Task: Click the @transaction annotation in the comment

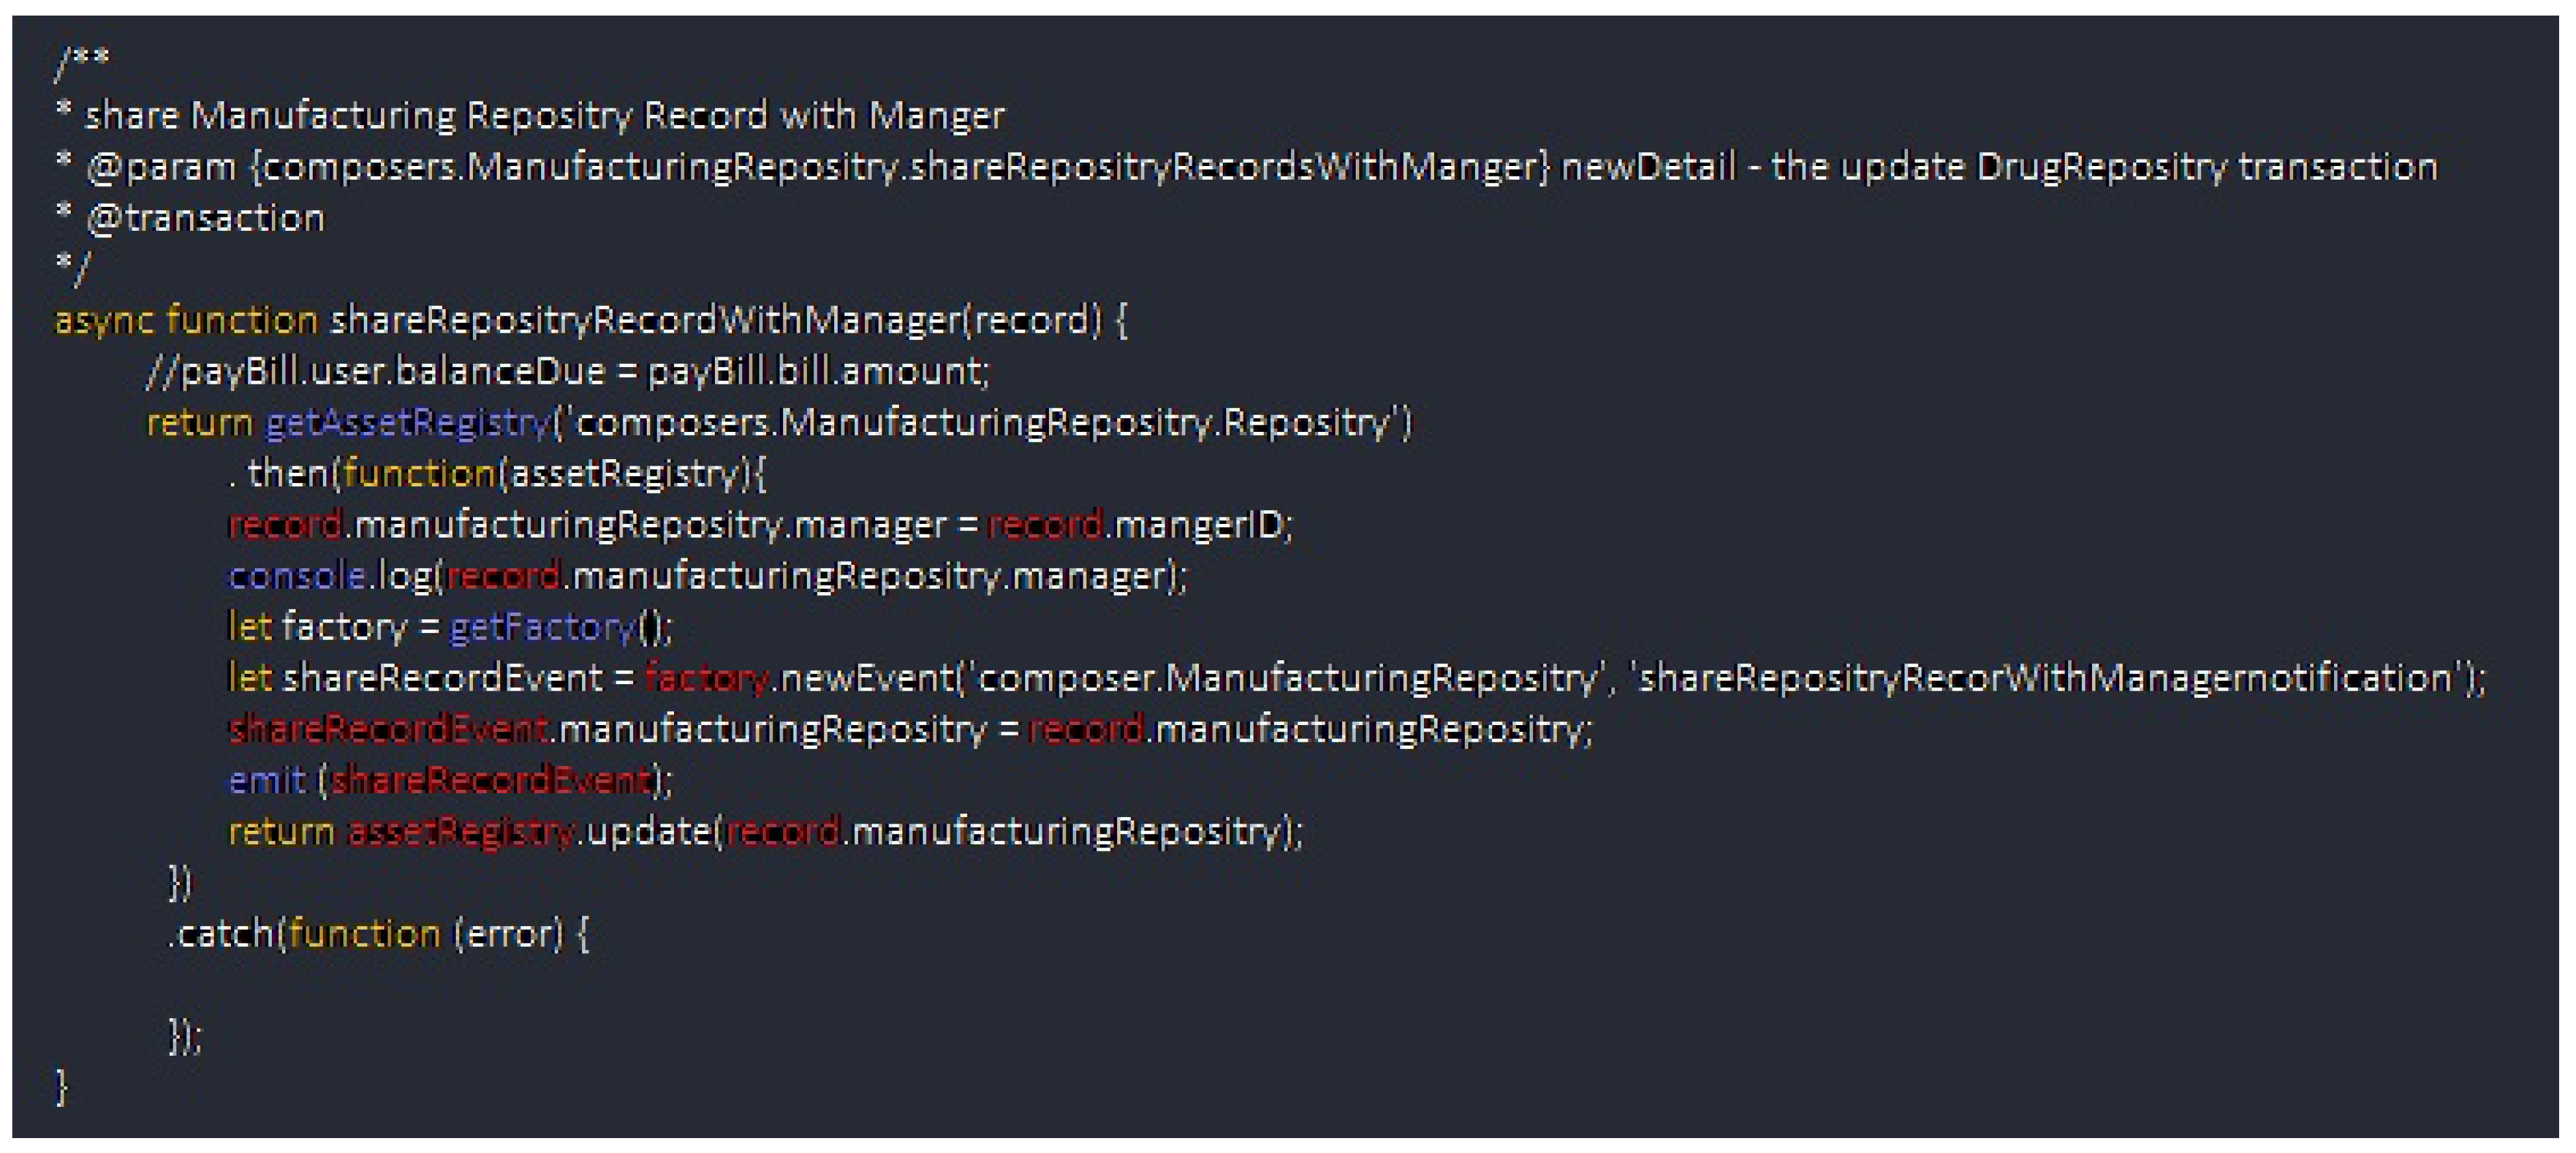Action: coord(205,219)
